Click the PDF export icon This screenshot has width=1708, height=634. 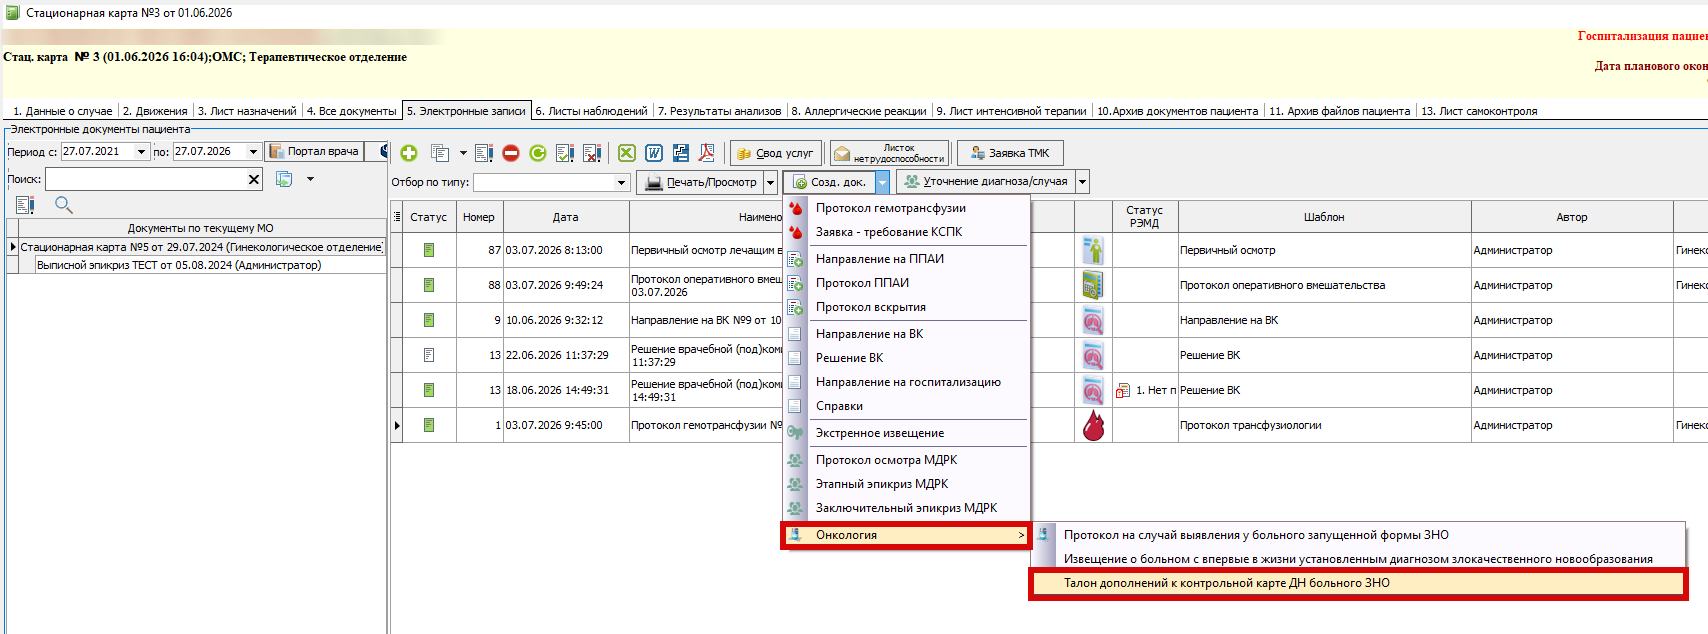707,153
